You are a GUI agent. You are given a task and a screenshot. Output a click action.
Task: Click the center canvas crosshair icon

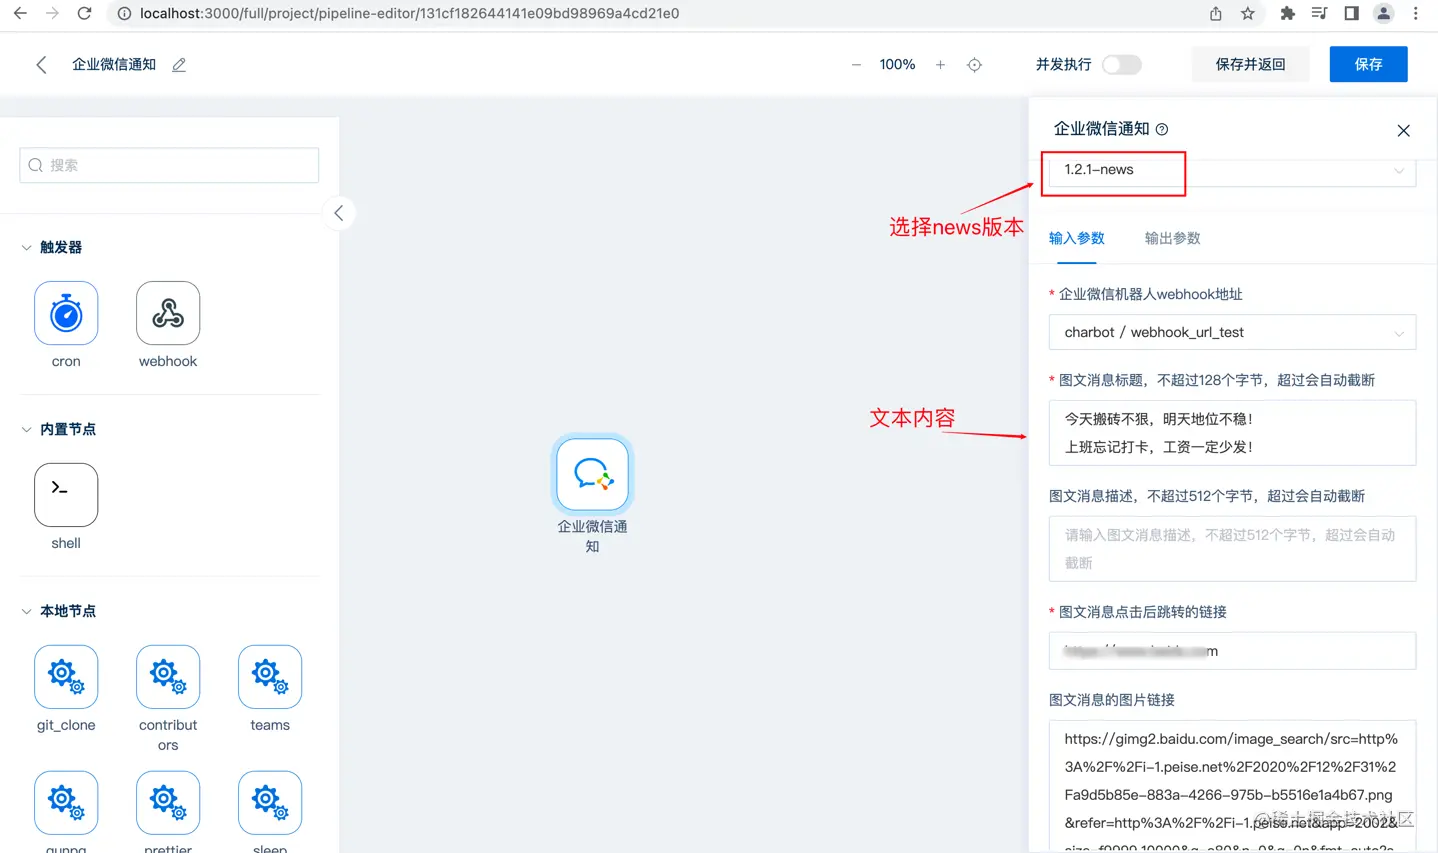[974, 65]
